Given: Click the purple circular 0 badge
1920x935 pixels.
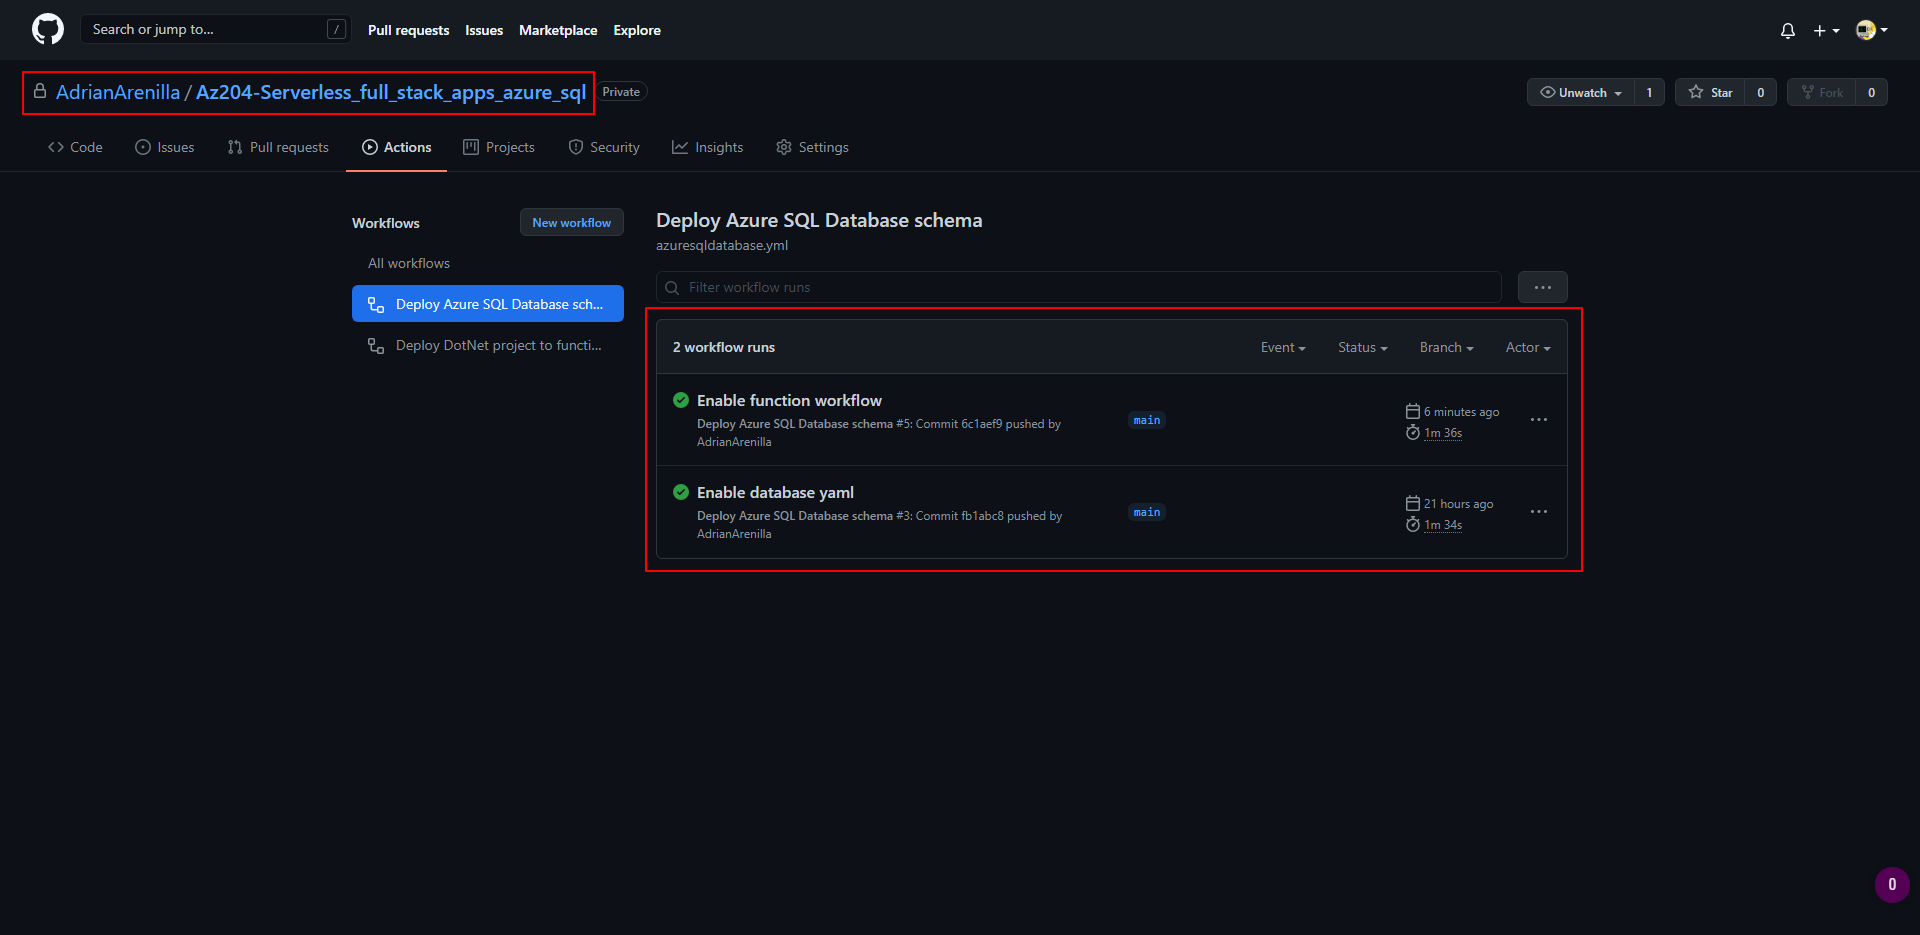Looking at the screenshot, I should pos(1892,884).
